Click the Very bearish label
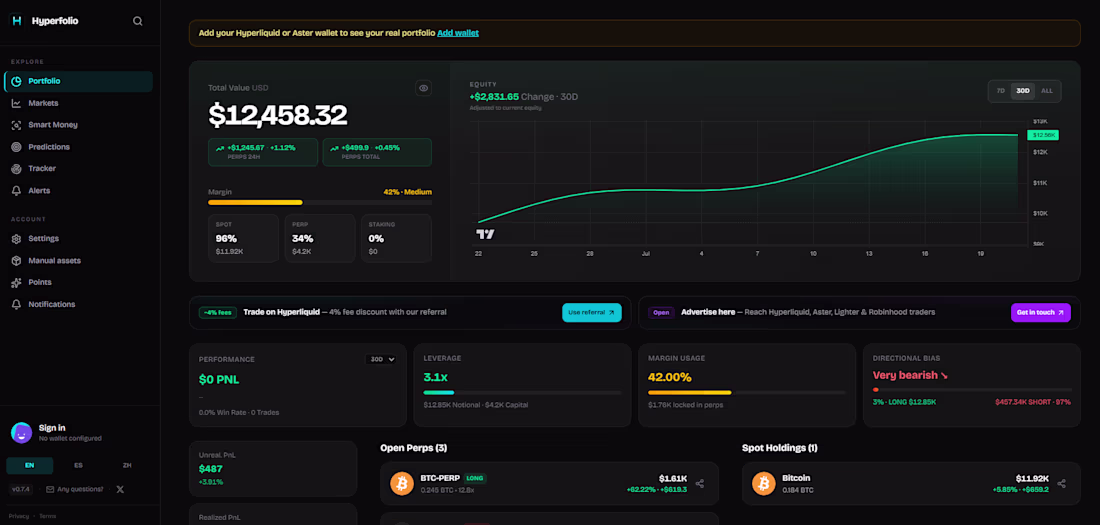Image resolution: width=1100 pixels, height=525 pixels. [910, 376]
